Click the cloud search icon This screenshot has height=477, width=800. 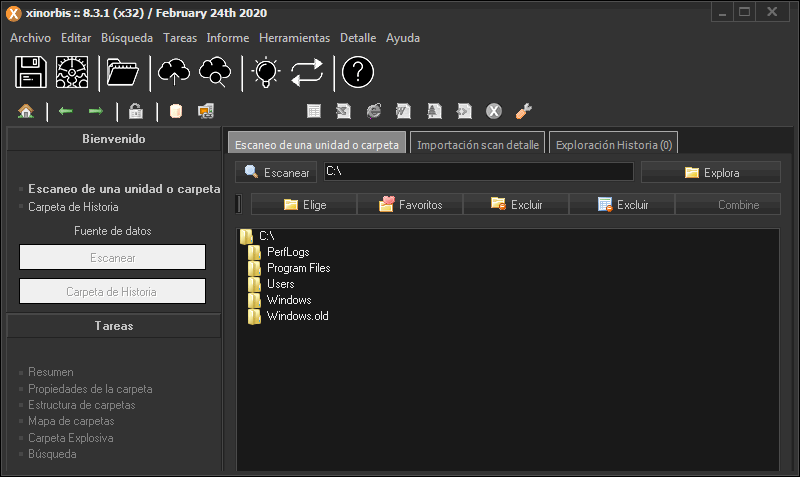click(x=215, y=72)
